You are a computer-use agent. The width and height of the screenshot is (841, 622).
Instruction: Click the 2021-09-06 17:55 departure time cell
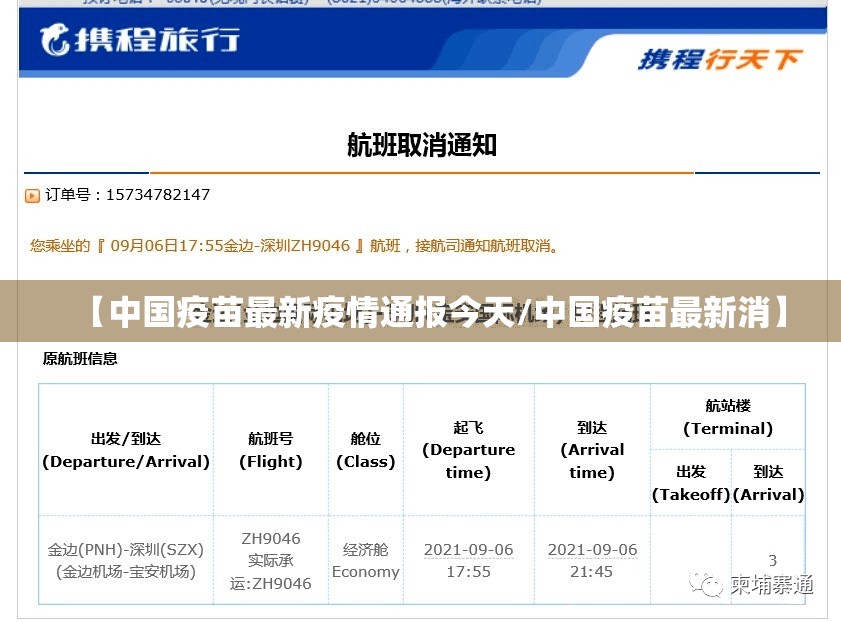(468, 560)
